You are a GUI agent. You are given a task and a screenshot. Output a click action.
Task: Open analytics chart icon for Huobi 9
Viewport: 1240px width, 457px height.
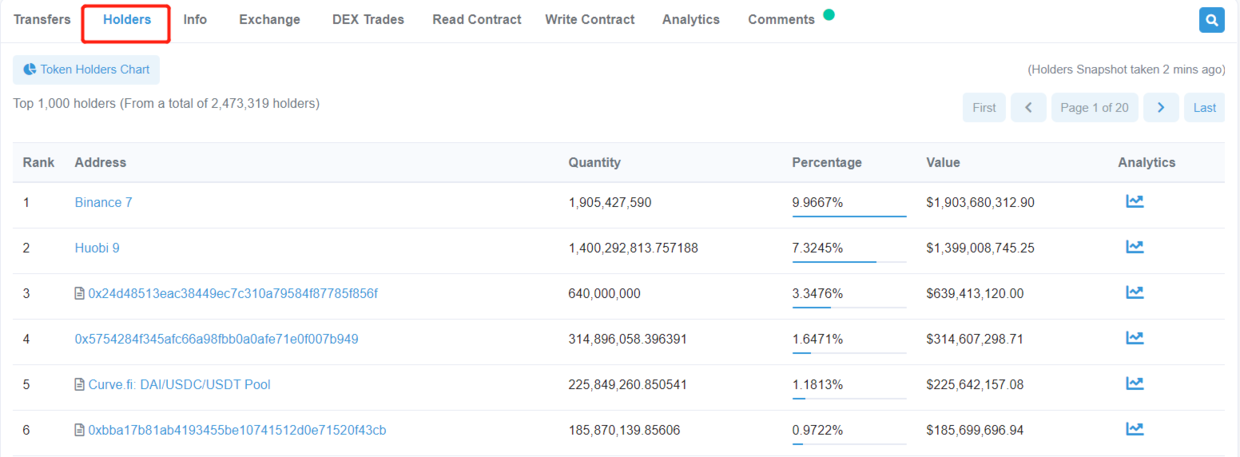(1134, 247)
